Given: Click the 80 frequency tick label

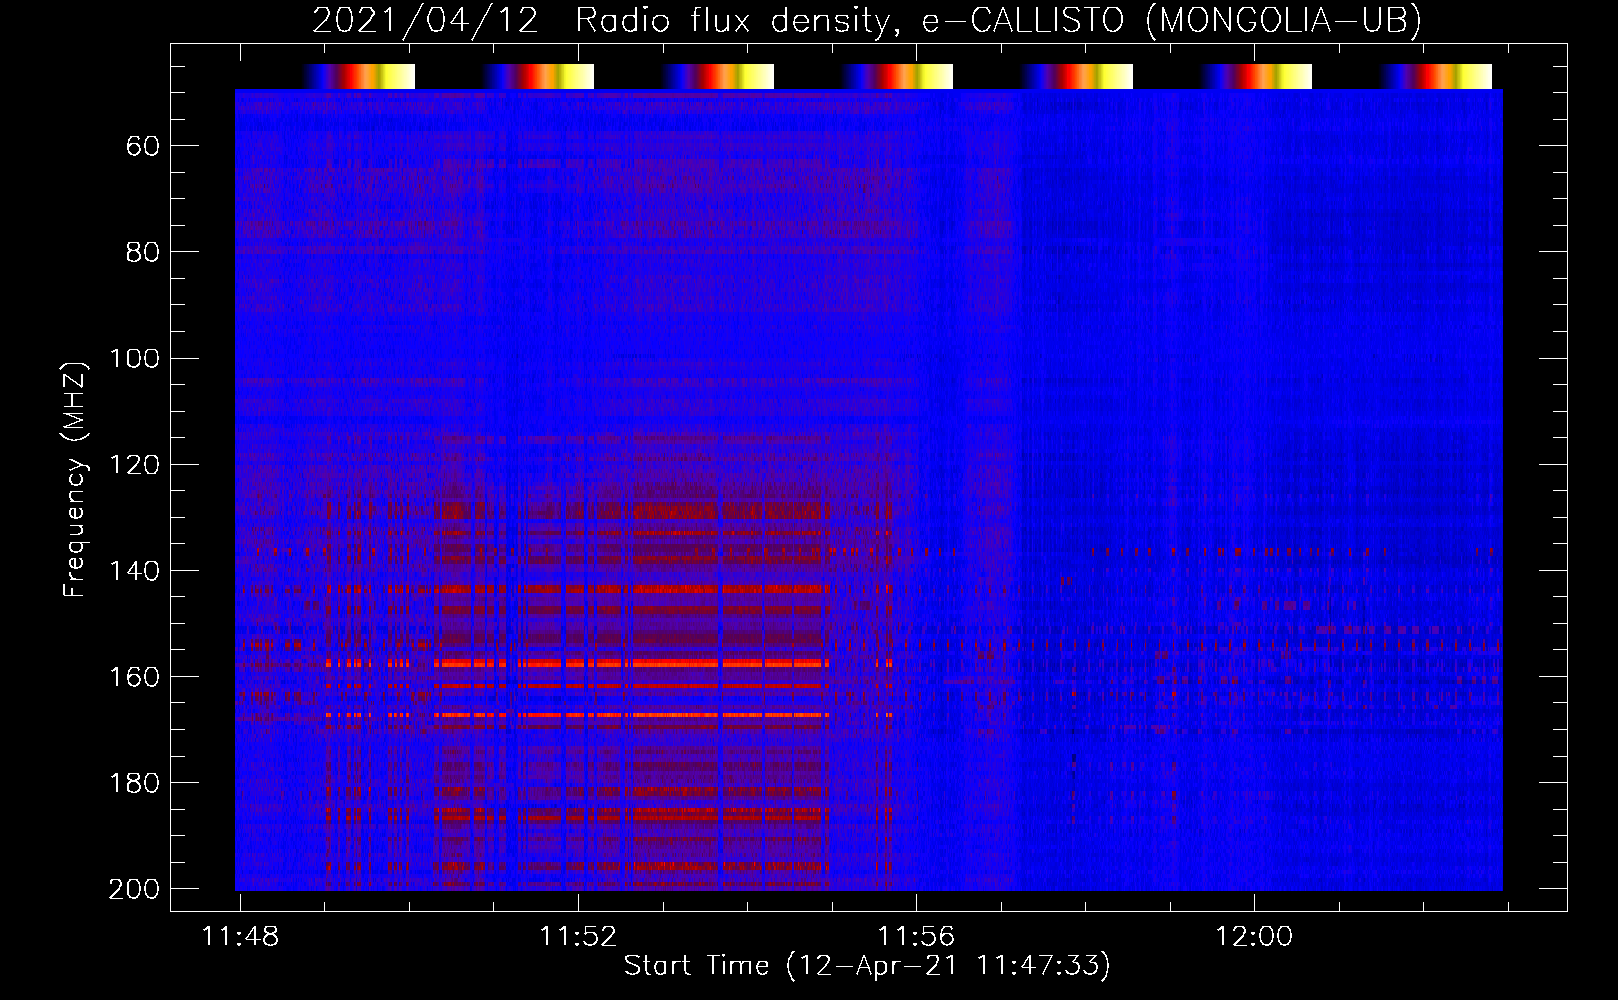Looking at the screenshot, I should (x=143, y=253).
